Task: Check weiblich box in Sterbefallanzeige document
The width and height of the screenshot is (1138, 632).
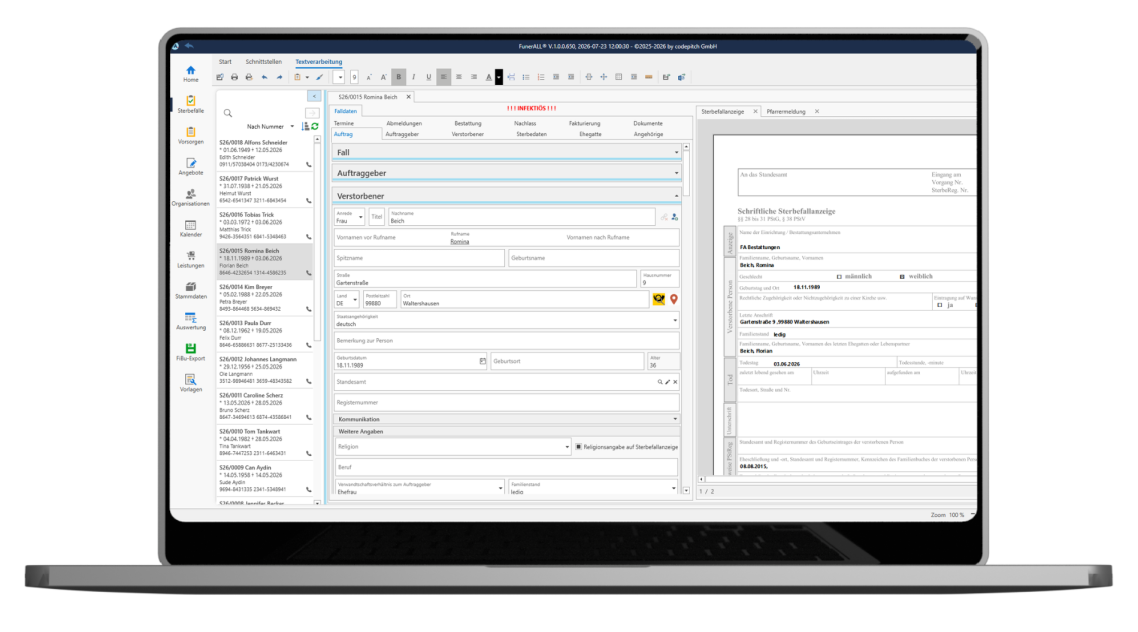Action: 902,276
